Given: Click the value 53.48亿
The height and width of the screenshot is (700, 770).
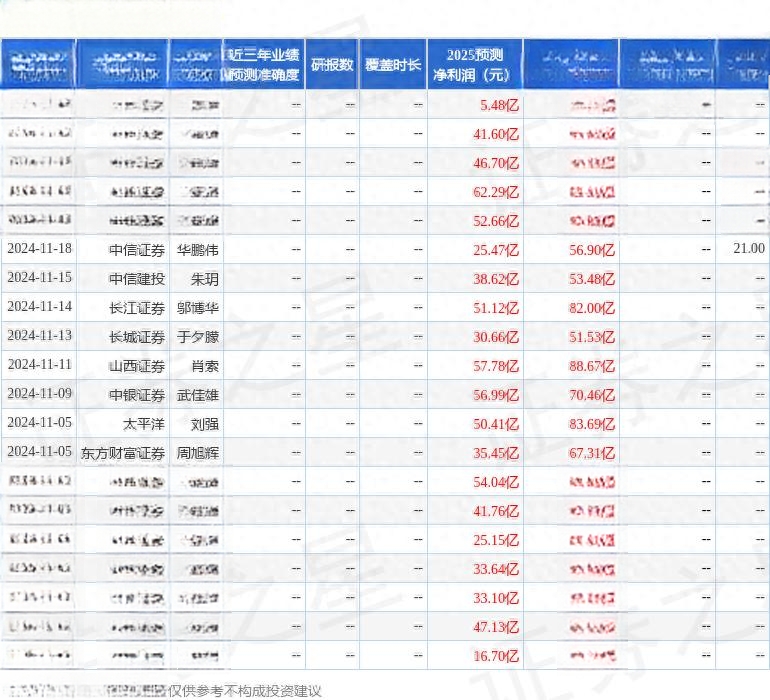Looking at the screenshot, I should 592,279.
